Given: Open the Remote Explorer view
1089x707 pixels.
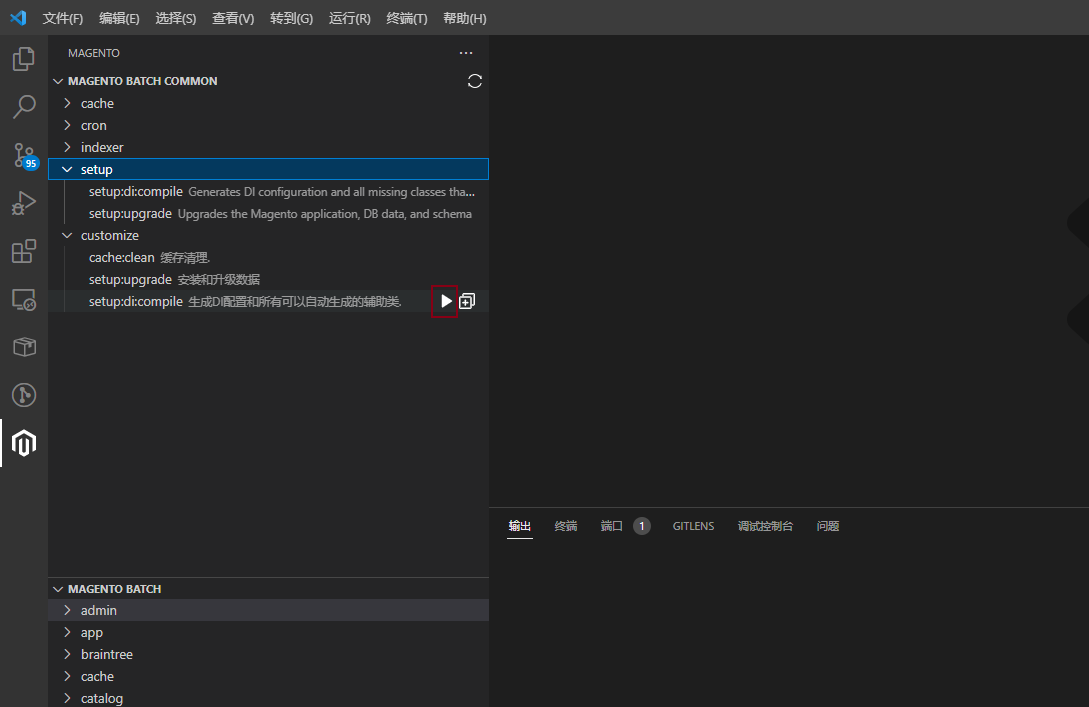Looking at the screenshot, I should click(x=24, y=299).
